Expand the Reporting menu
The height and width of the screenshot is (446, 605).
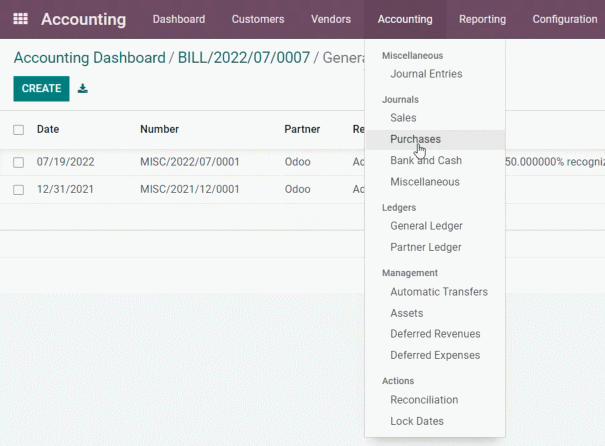point(482,19)
